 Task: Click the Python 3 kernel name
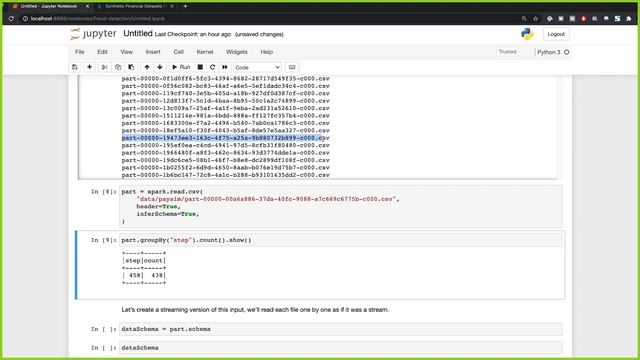click(549, 52)
